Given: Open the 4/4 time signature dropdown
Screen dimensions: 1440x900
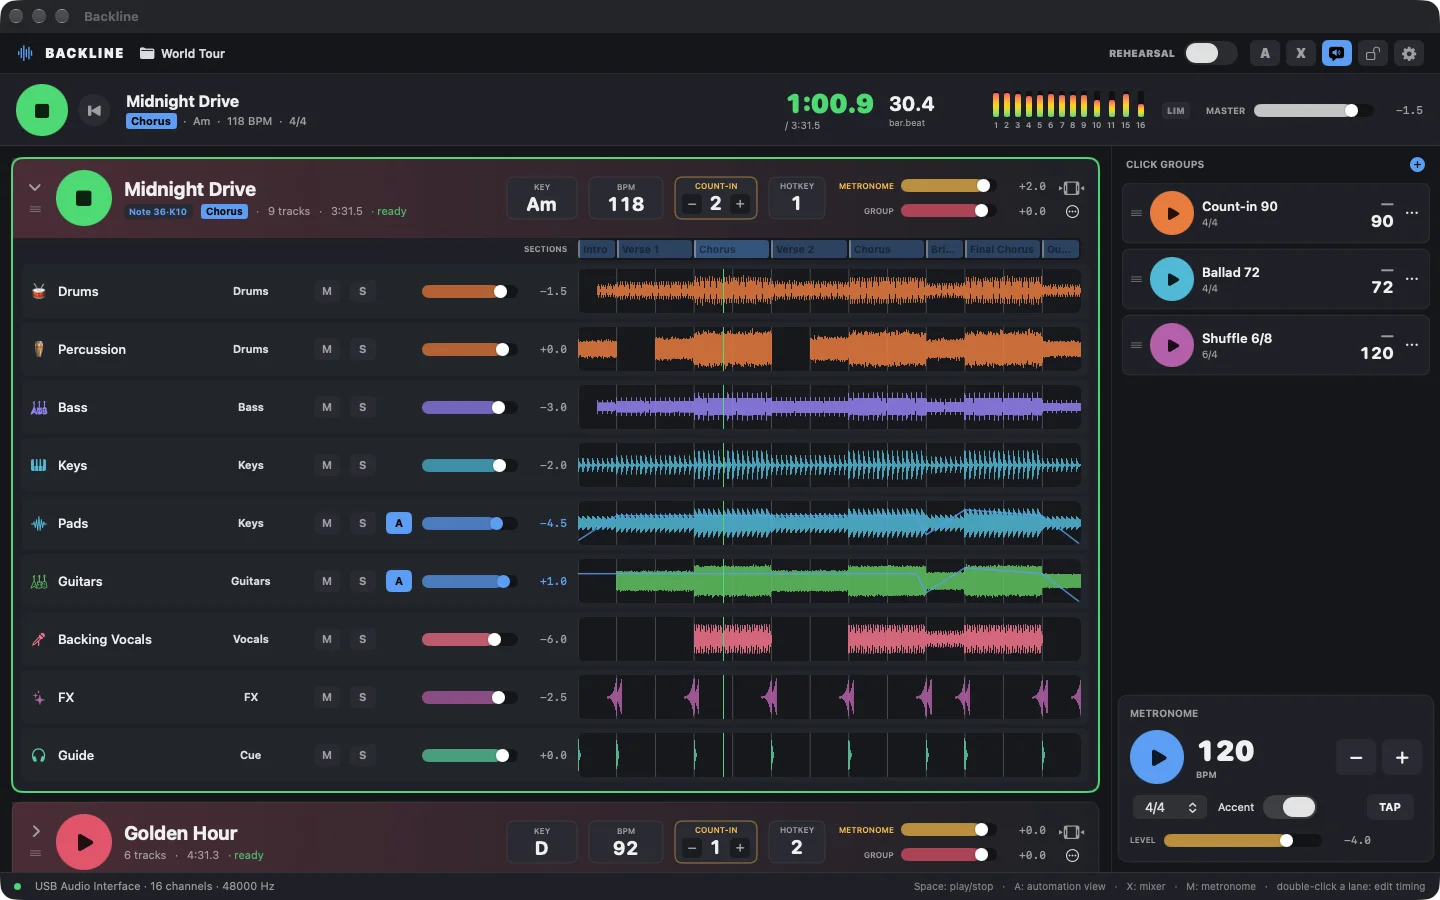Looking at the screenshot, I should click(1170, 807).
